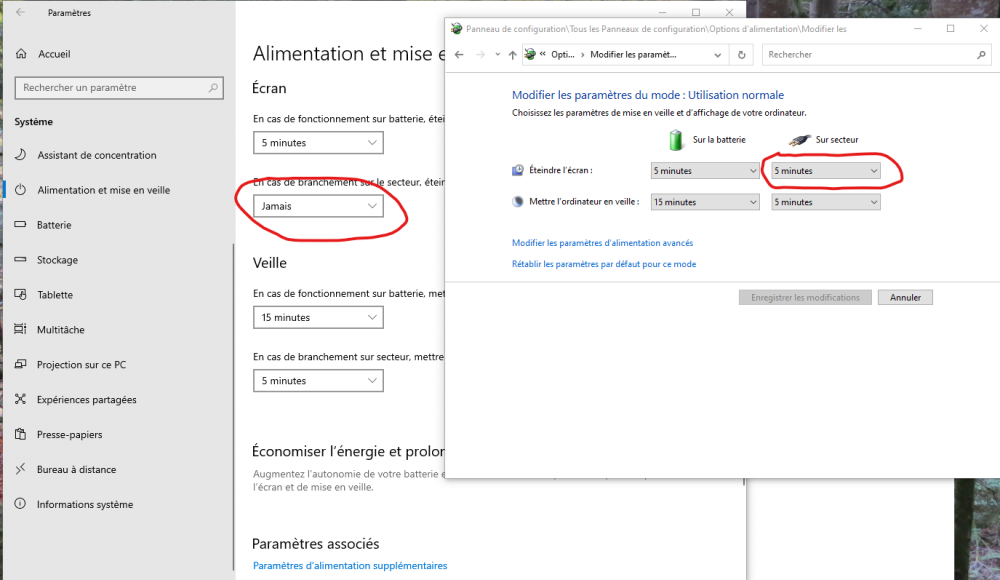
Task: Minimize the Control Panel window
Action: coord(918,29)
